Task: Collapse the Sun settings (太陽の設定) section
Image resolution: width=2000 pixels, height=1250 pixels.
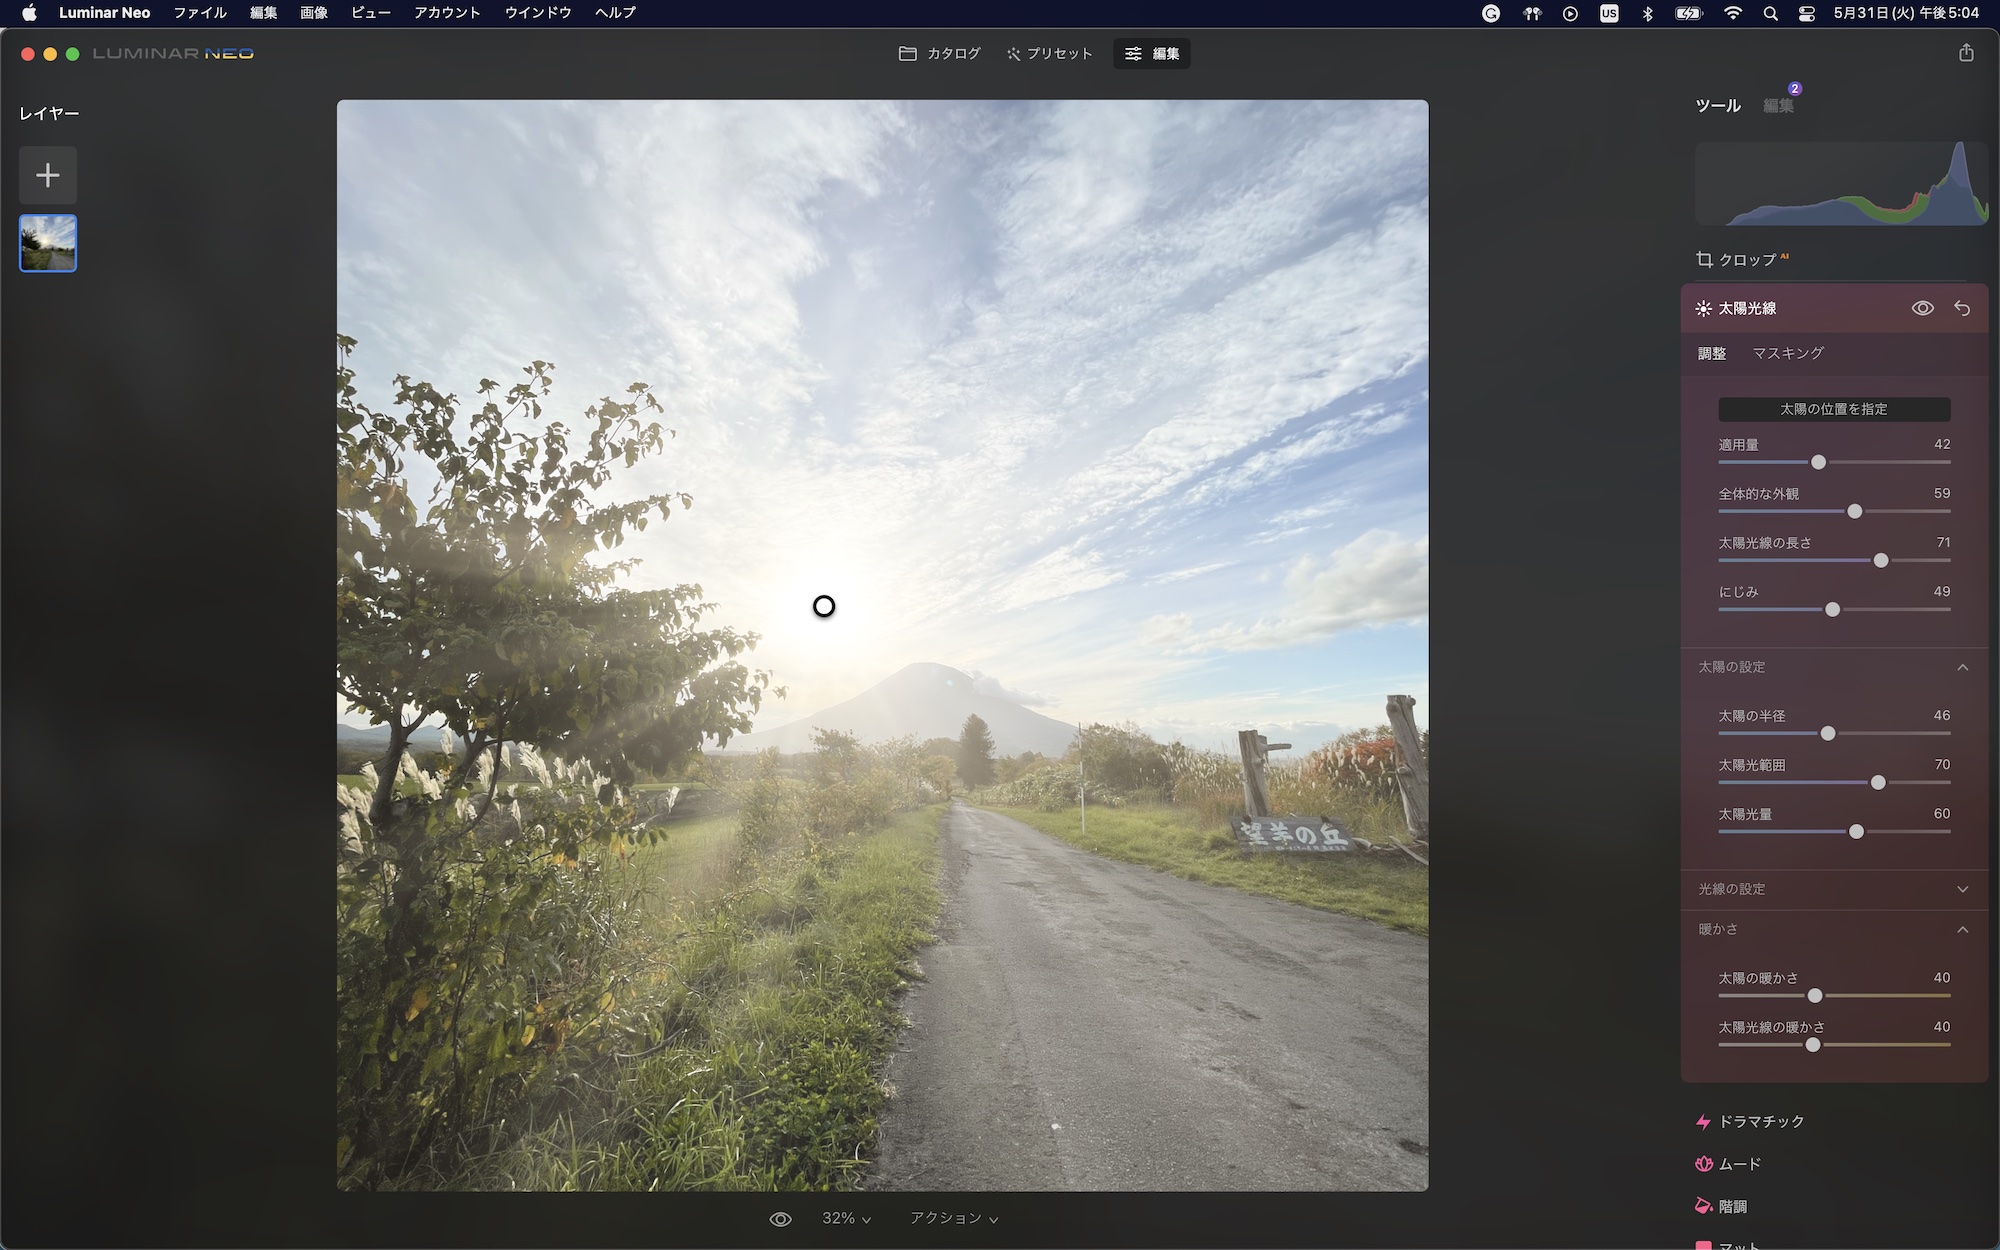Action: (x=1962, y=667)
